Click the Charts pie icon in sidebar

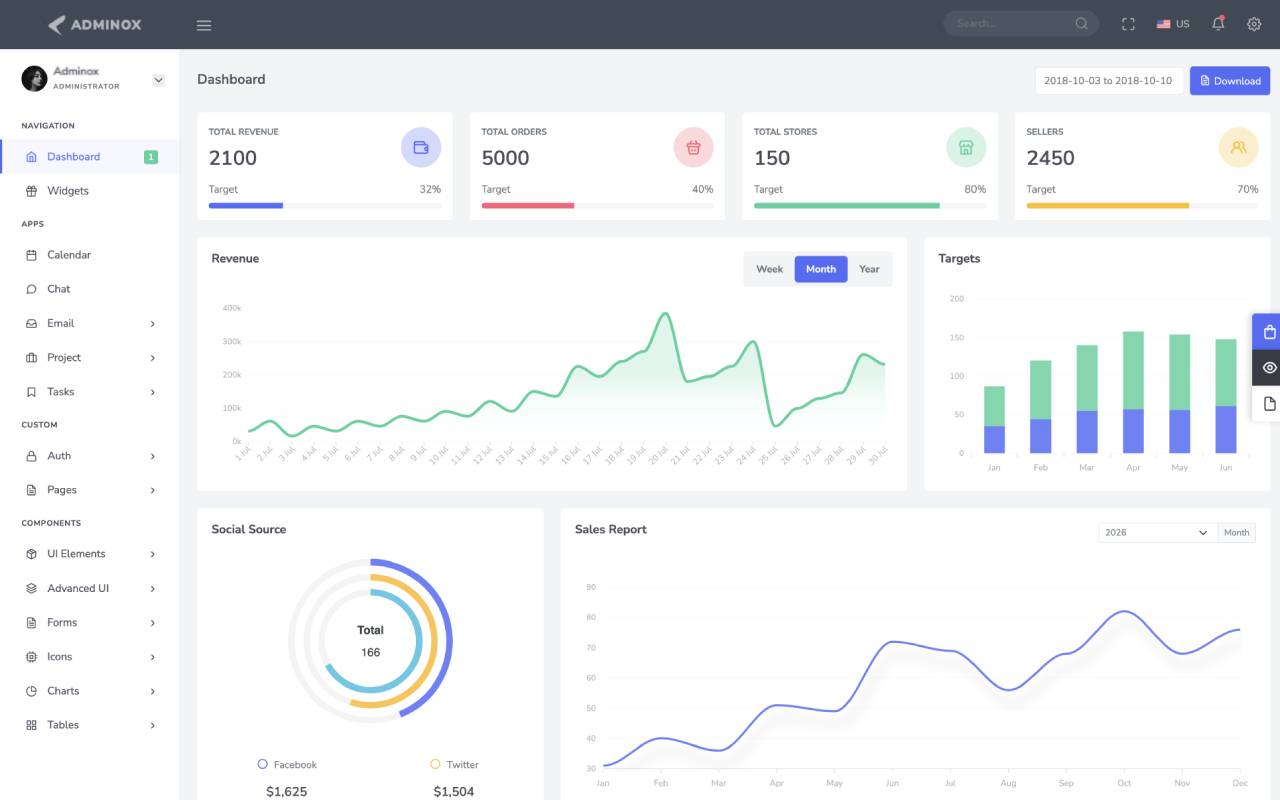(31, 691)
